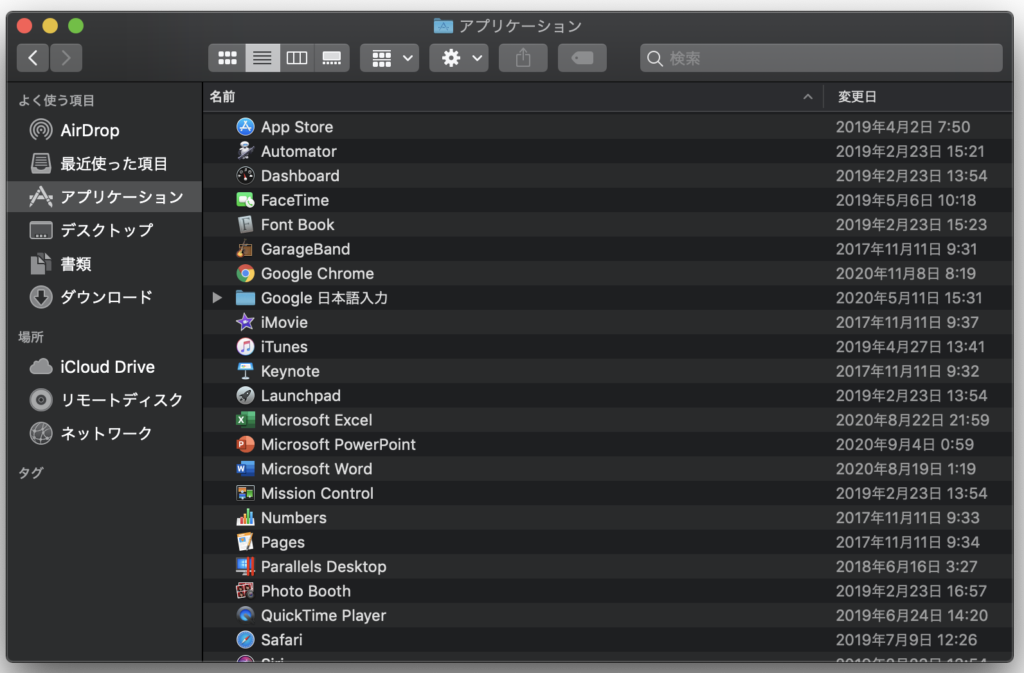1024x673 pixels.
Task: Expand the Google 日本語入力 folder triangle
Action: tap(217, 298)
